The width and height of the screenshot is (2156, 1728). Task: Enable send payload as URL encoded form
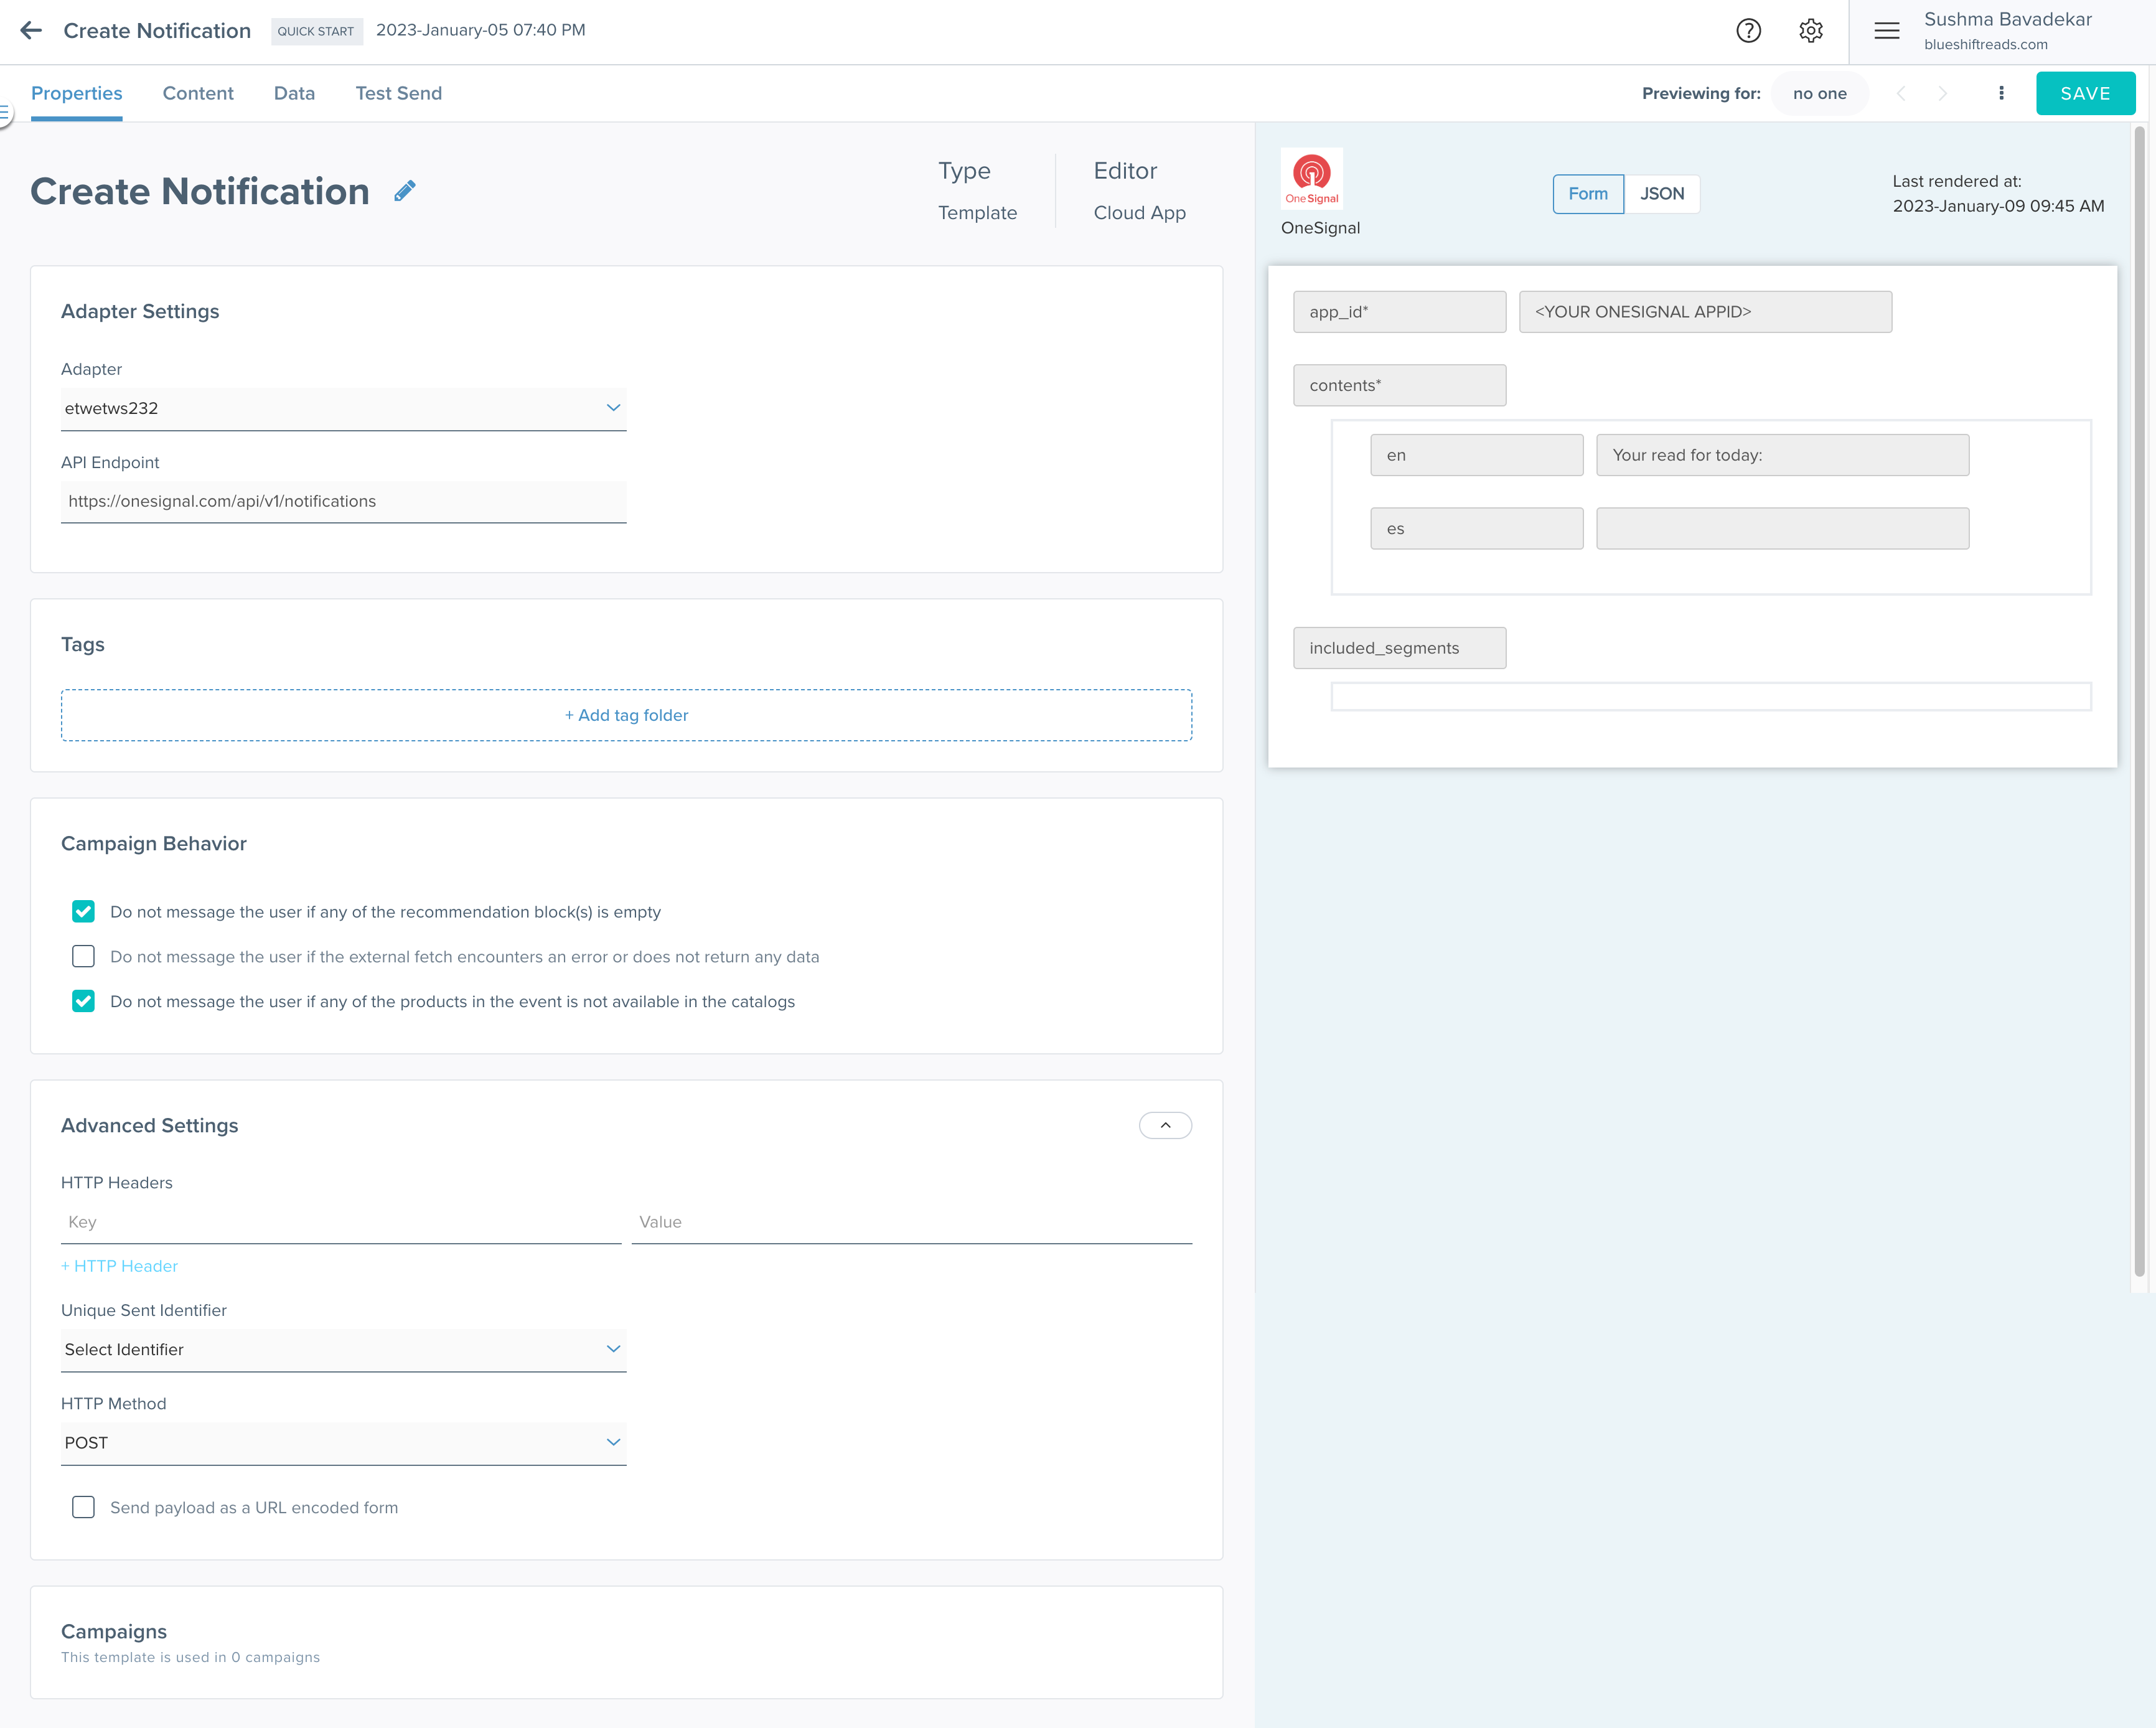(84, 1507)
